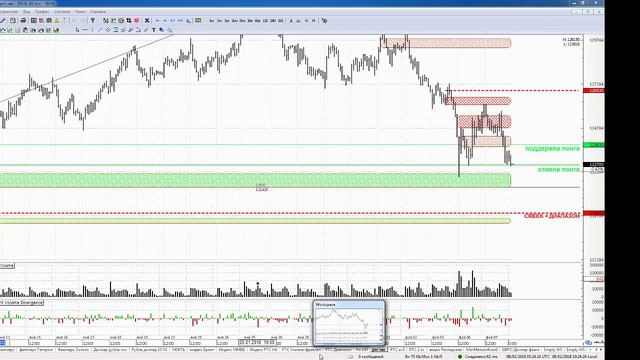Viewport: 640px width, 360px height.
Task: Select the horizontal line drawing tool
Action: (85, 30)
